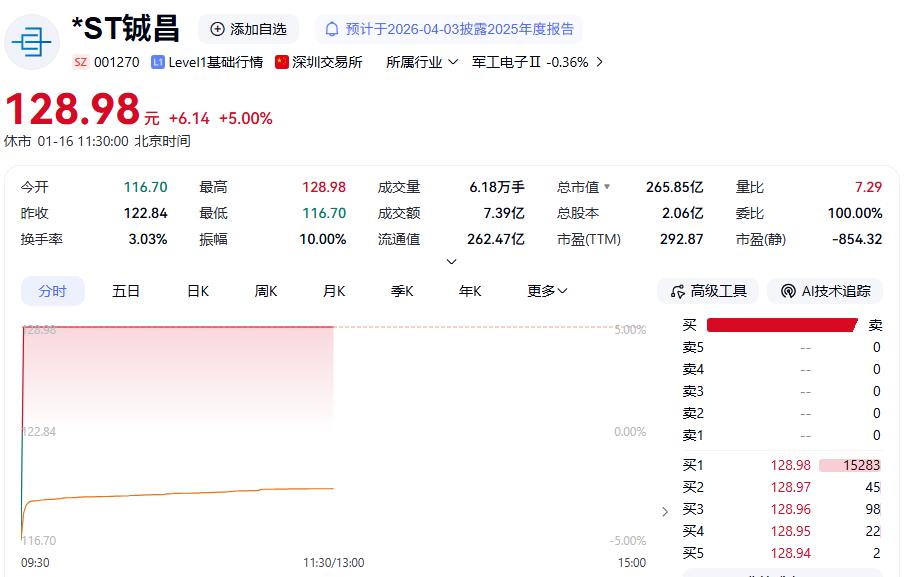Switch to the 五日 chart tab
Image resolution: width=910 pixels, height=577 pixels.
point(126,291)
